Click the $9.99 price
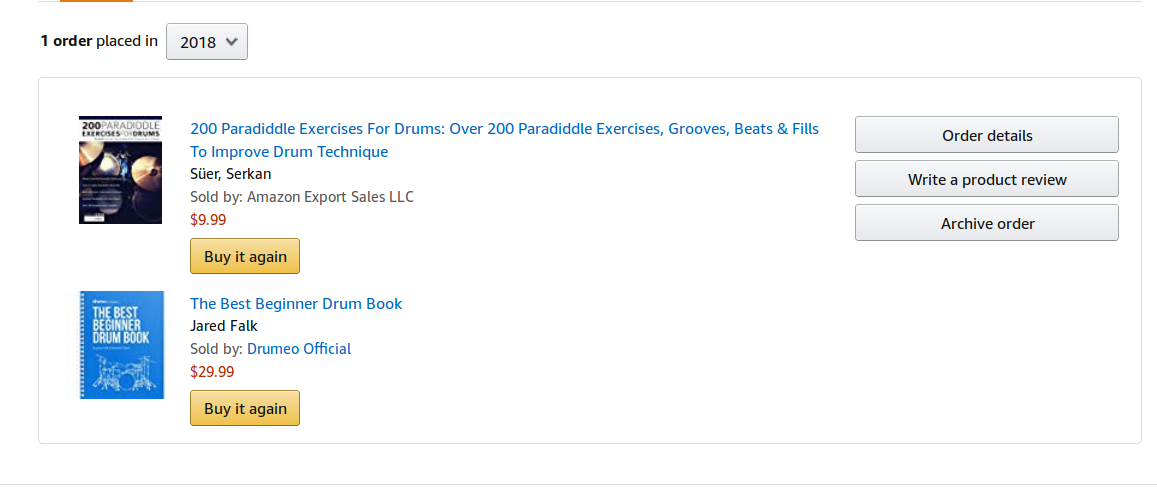The width and height of the screenshot is (1157, 491). [208, 219]
